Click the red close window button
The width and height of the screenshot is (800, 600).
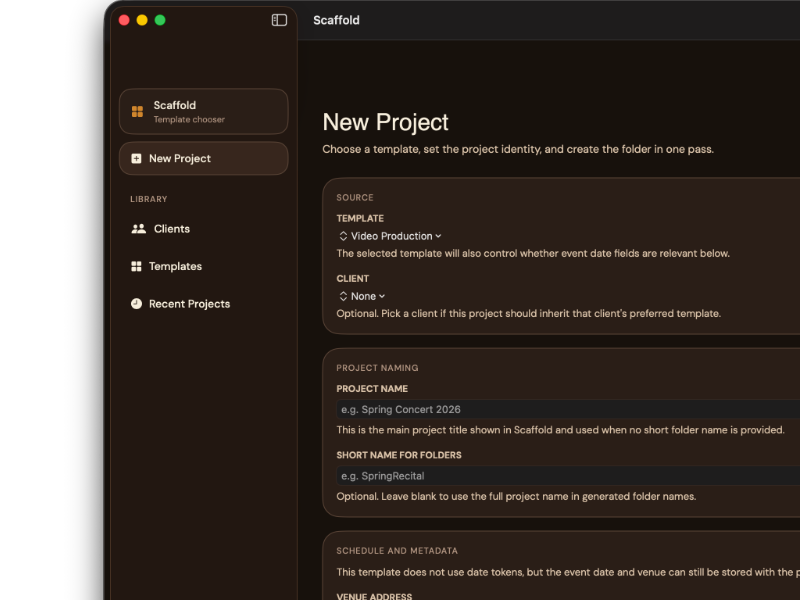pyautogui.click(x=124, y=20)
